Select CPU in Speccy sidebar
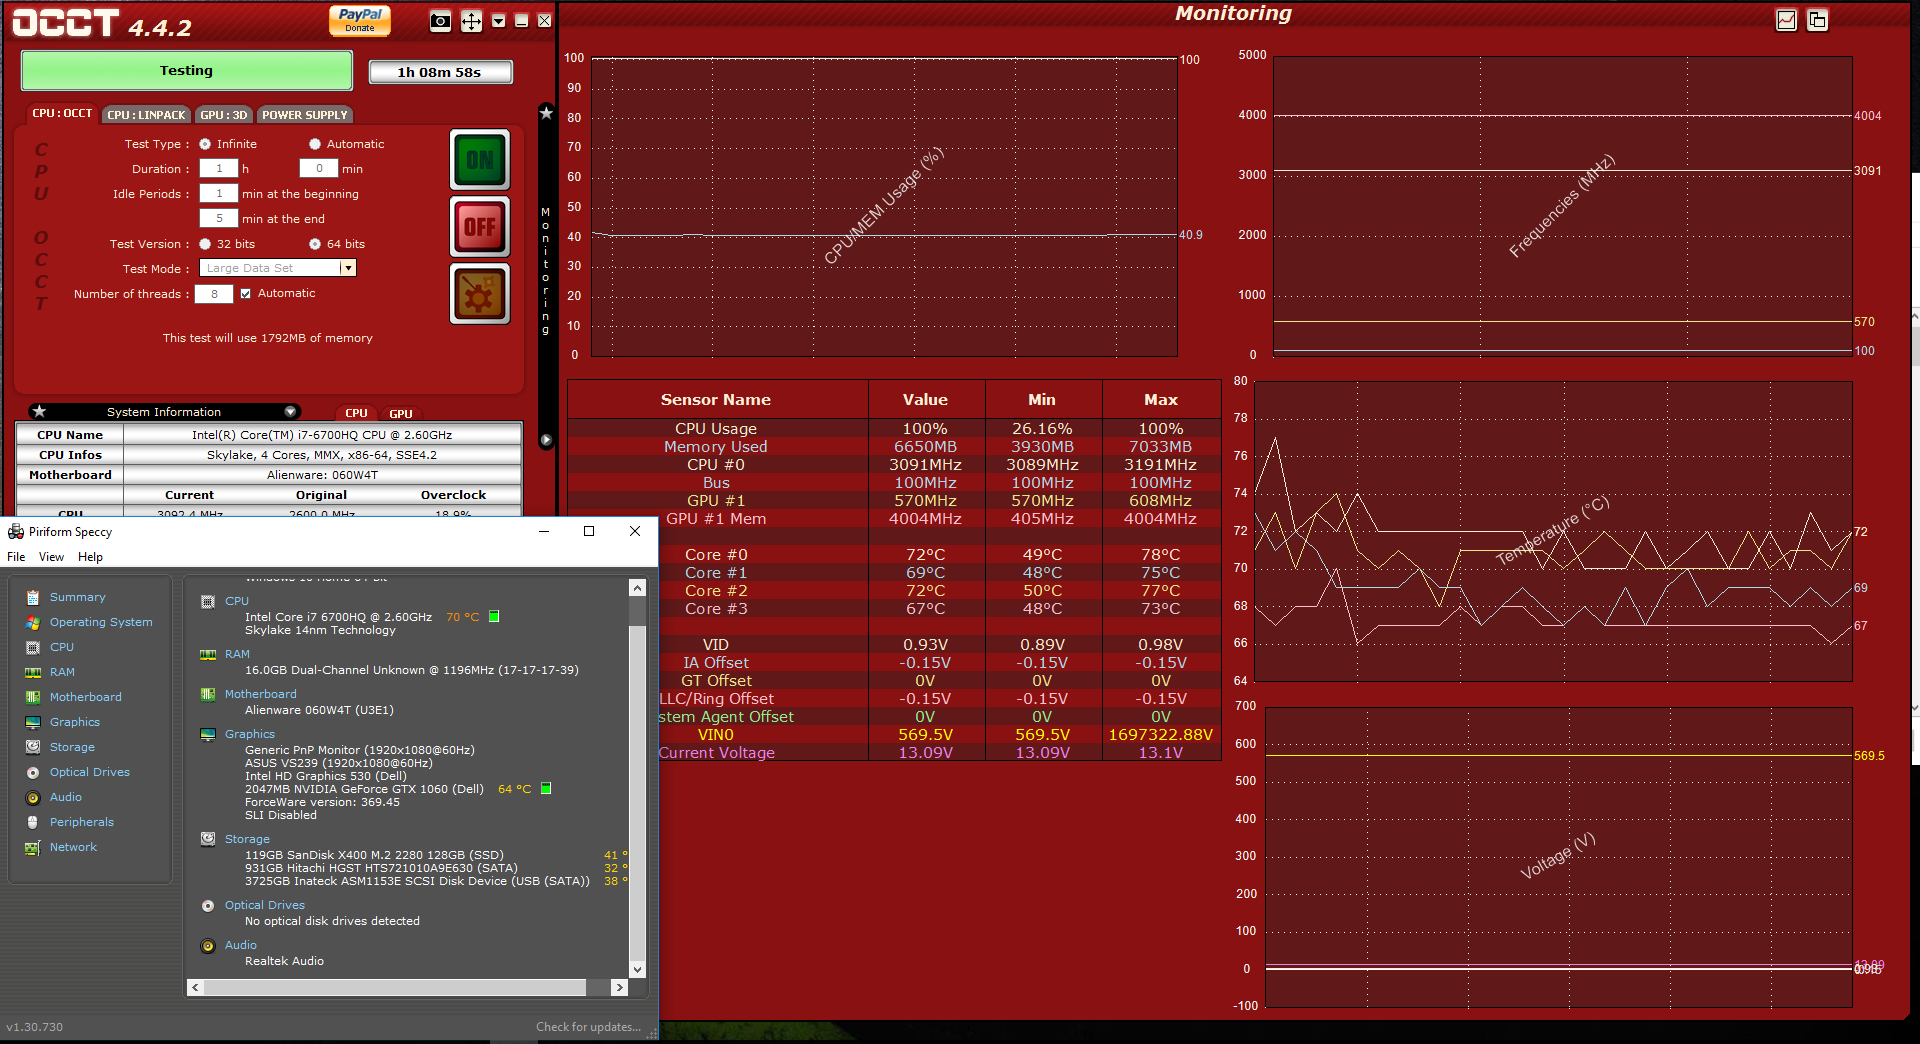 (62, 647)
